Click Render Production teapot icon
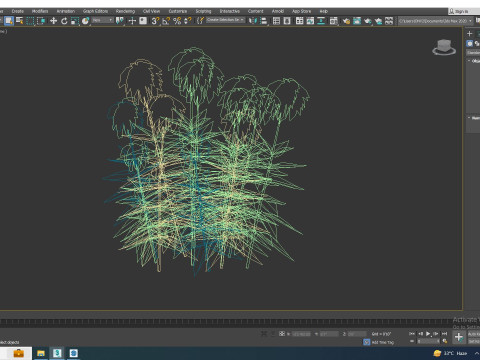 point(367,21)
